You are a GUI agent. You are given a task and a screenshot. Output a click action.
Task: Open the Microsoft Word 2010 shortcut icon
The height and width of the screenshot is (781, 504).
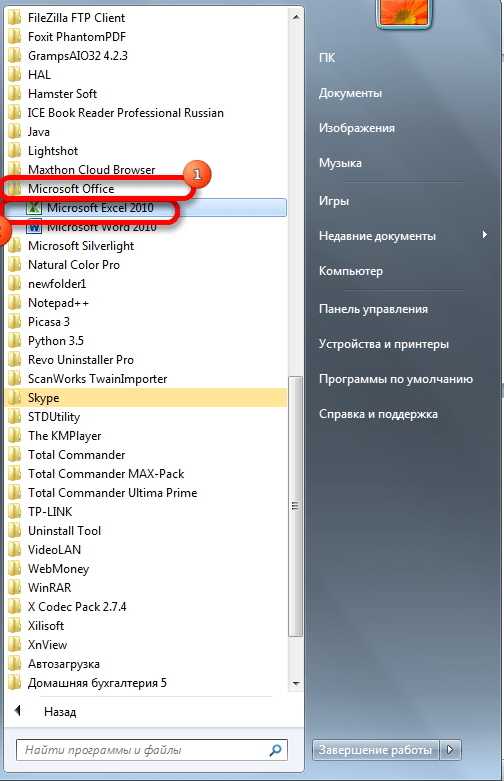[34, 227]
